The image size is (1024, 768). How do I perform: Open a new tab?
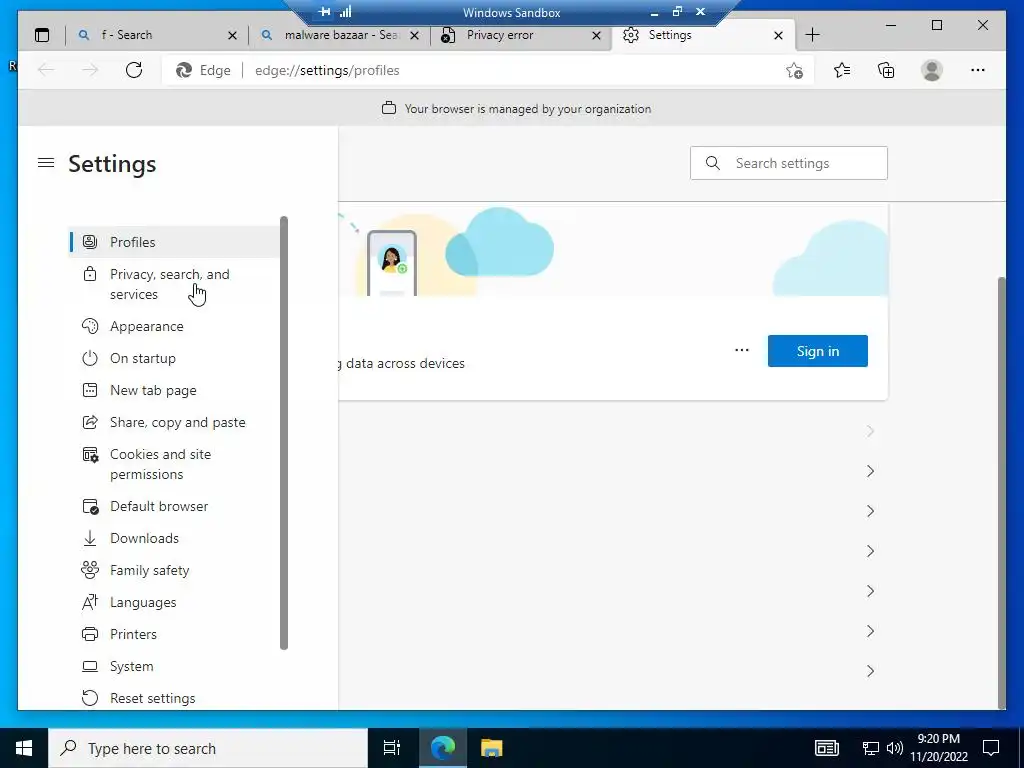pyautogui.click(x=812, y=35)
